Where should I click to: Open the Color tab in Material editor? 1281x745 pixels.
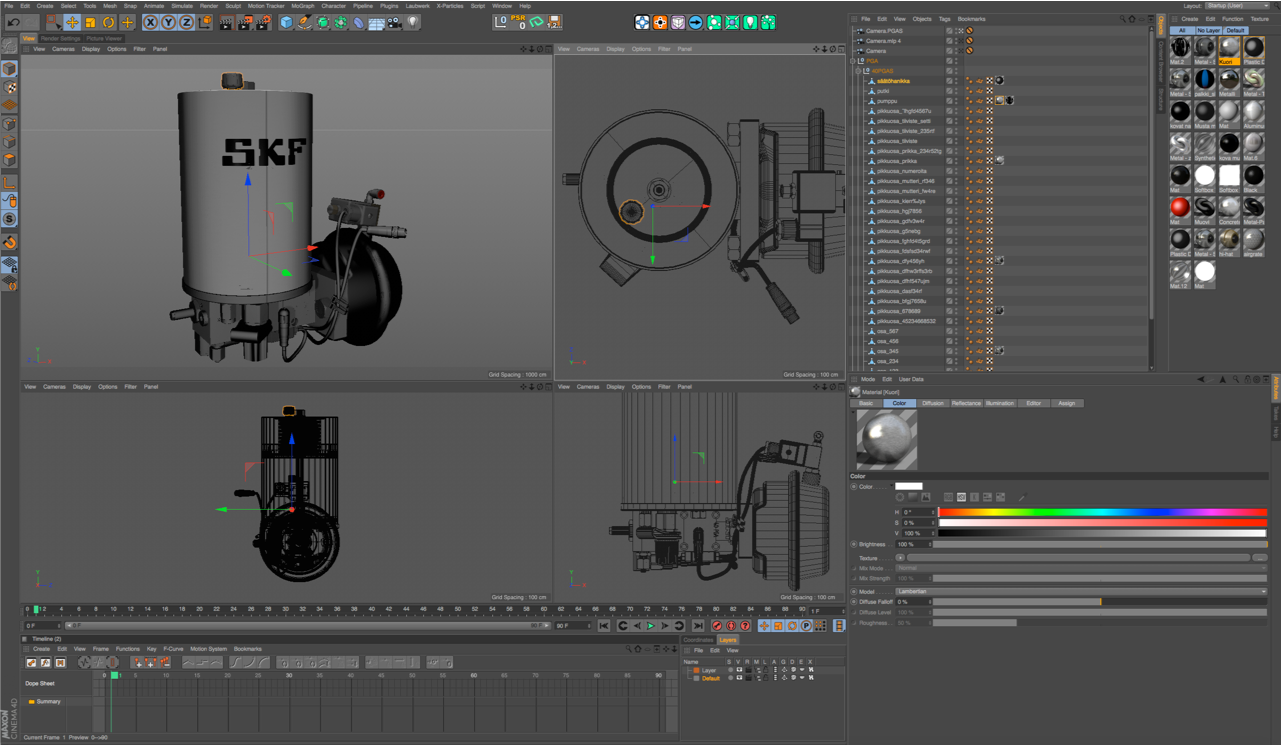pos(899,403)
